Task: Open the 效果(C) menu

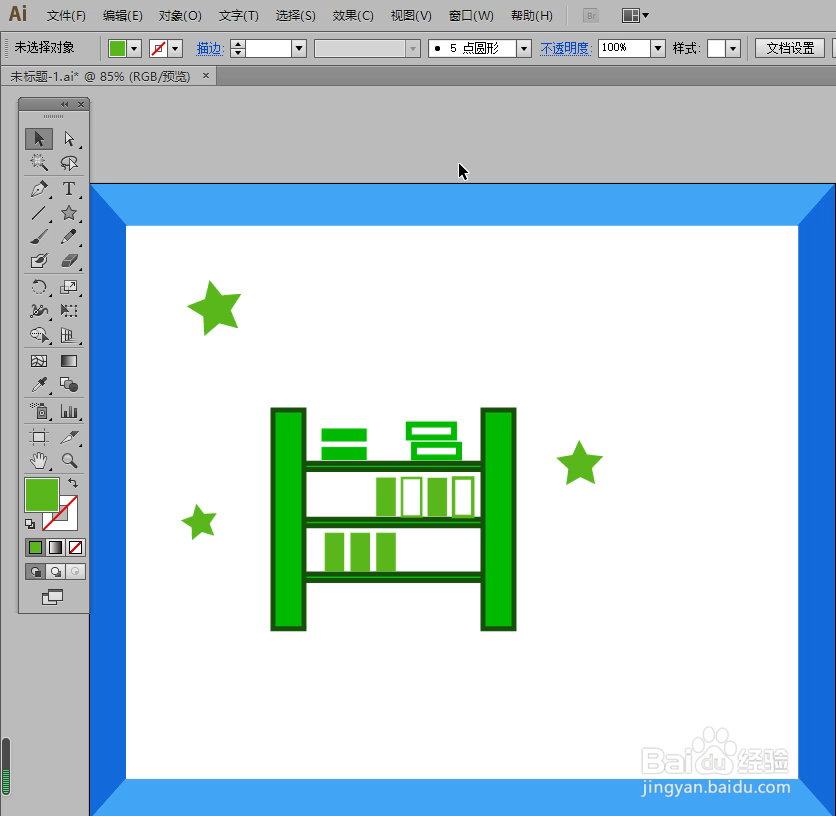Action: [x=353, y=16]
